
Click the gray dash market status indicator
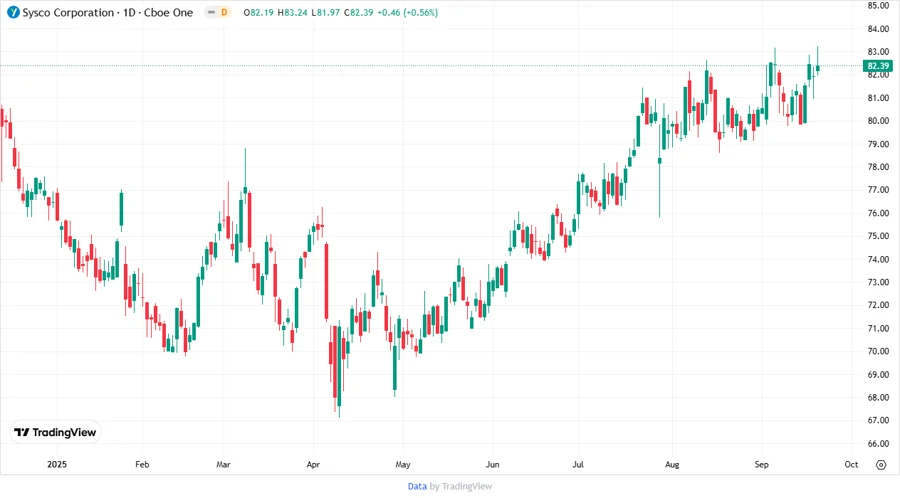[211, 13]
